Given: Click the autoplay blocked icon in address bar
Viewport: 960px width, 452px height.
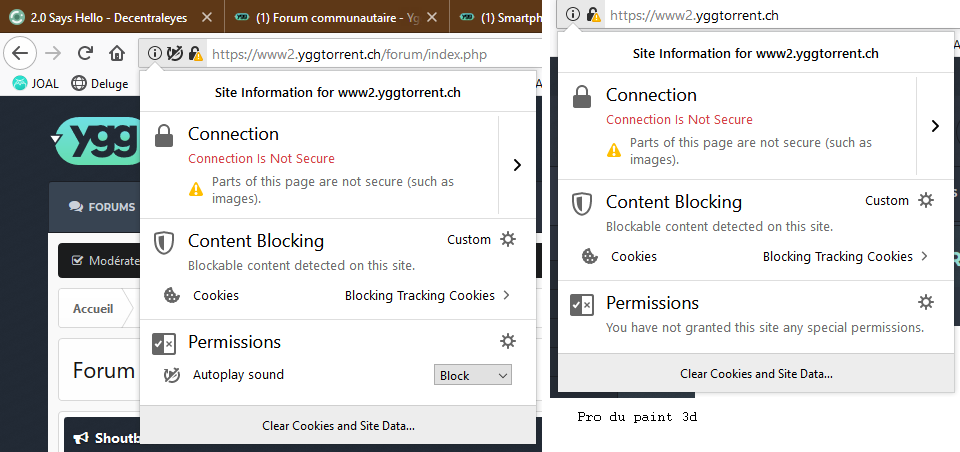Looking at the screenshot, I should coord(175,54).
